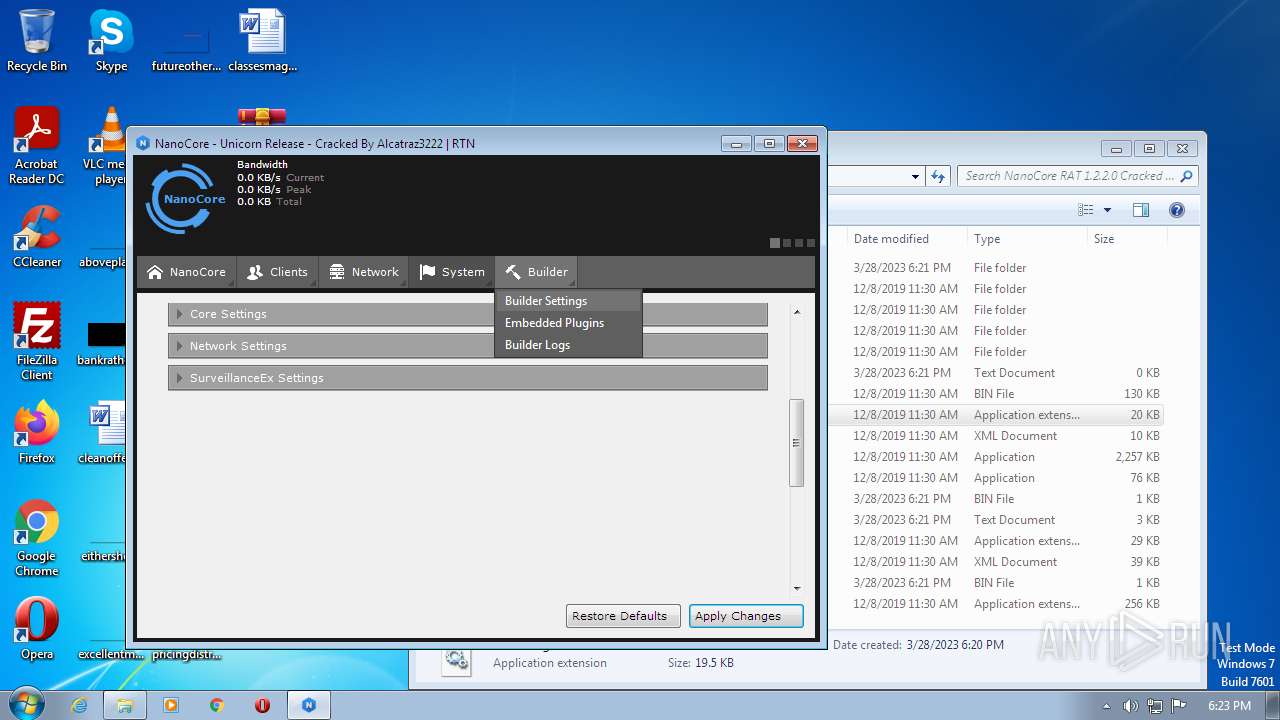
Task: Toggle Explorer preview pane icon
Action: (x=1141, y=210)
